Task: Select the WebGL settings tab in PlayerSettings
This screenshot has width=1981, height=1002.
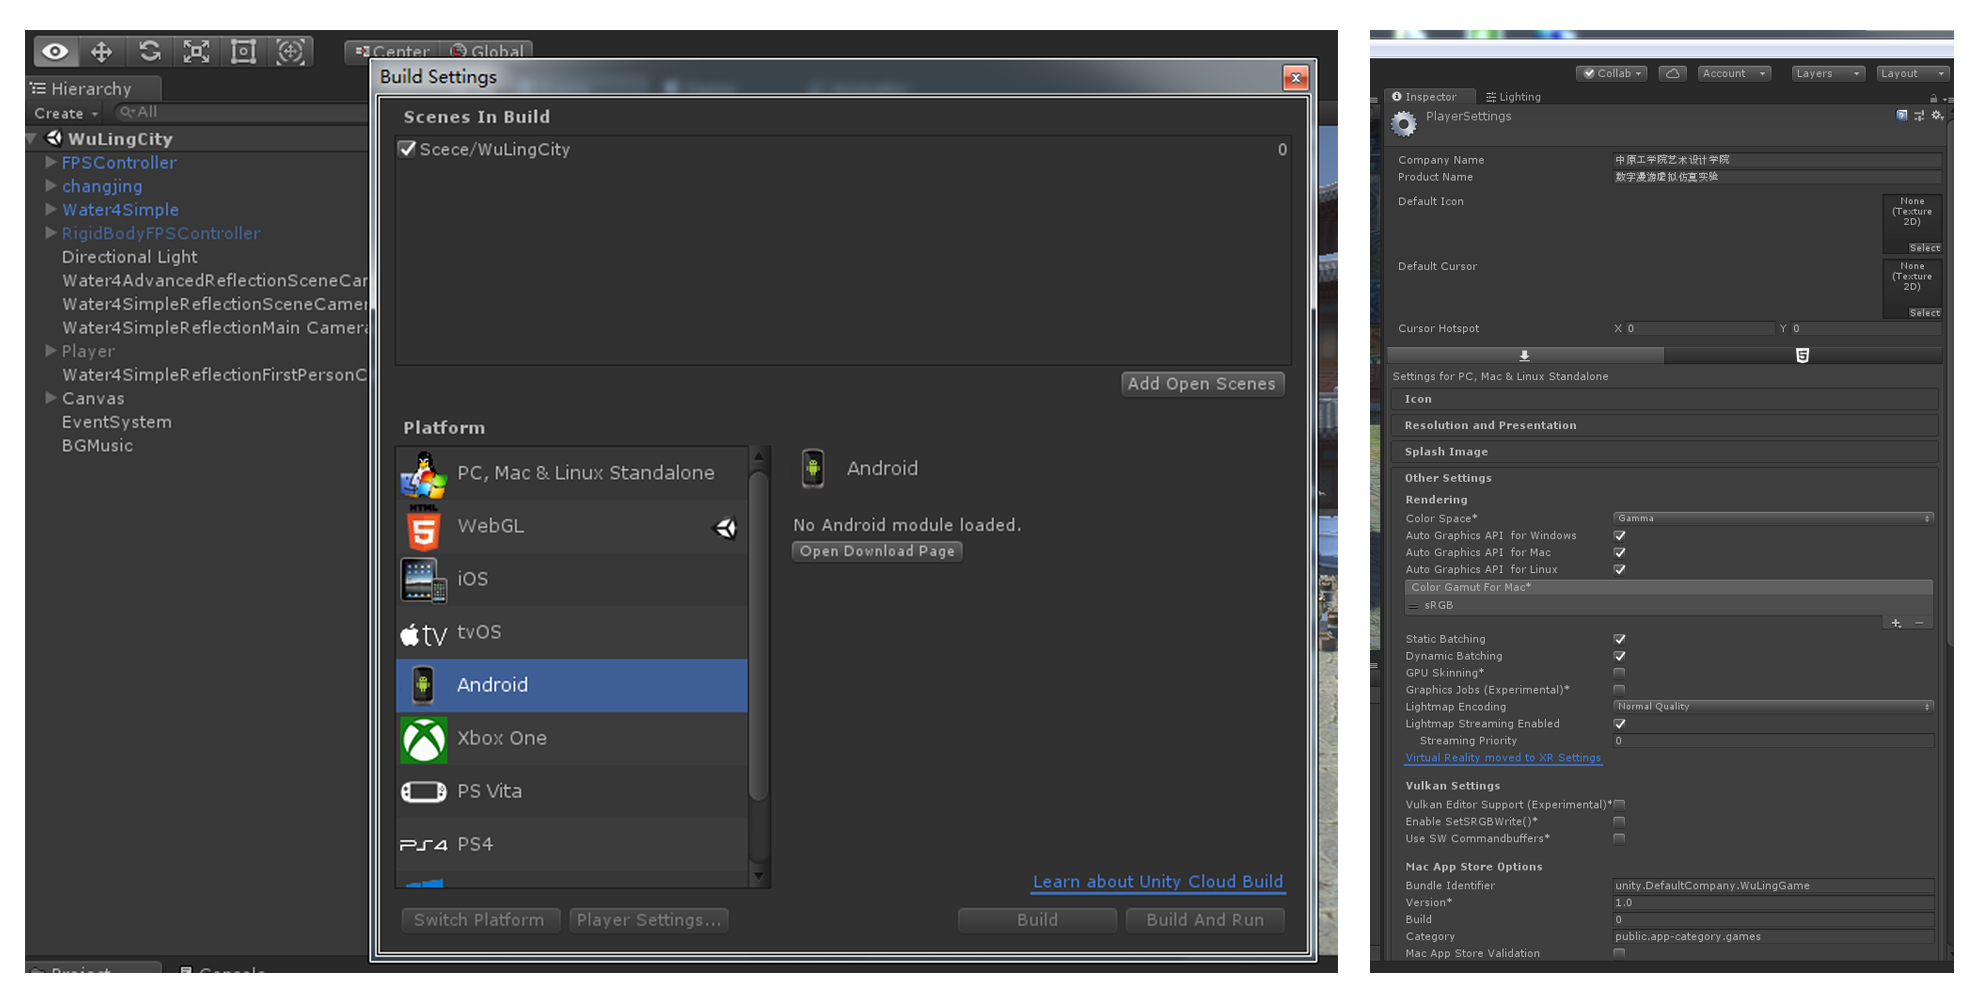Action: [1803, 355]
